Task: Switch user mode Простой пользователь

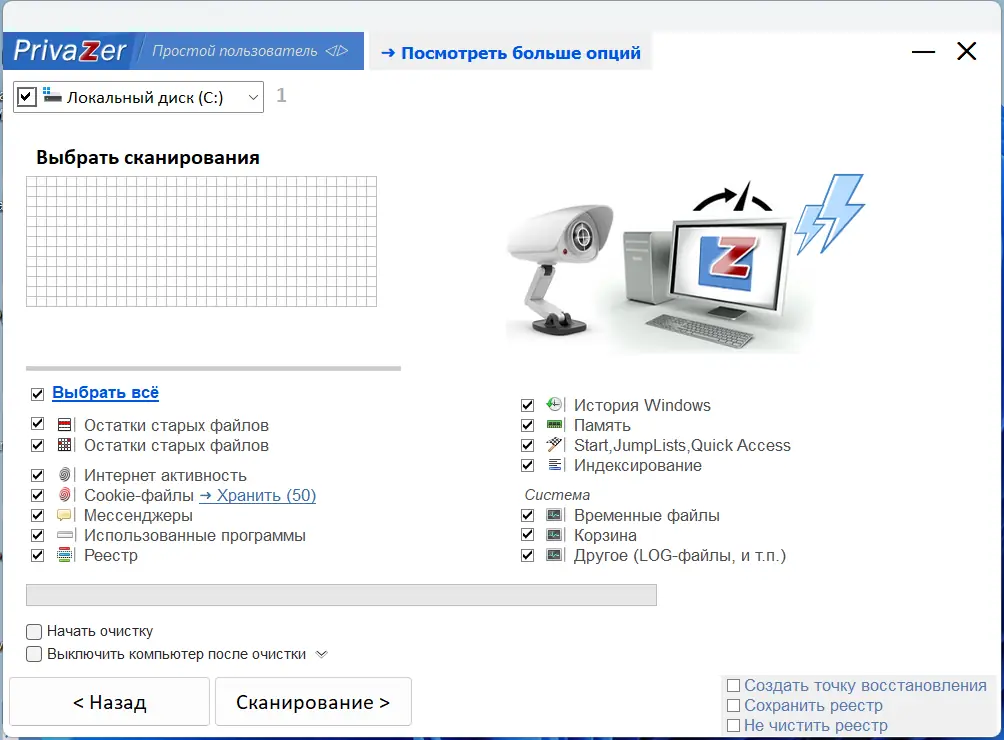Action: tap(250, 51)
